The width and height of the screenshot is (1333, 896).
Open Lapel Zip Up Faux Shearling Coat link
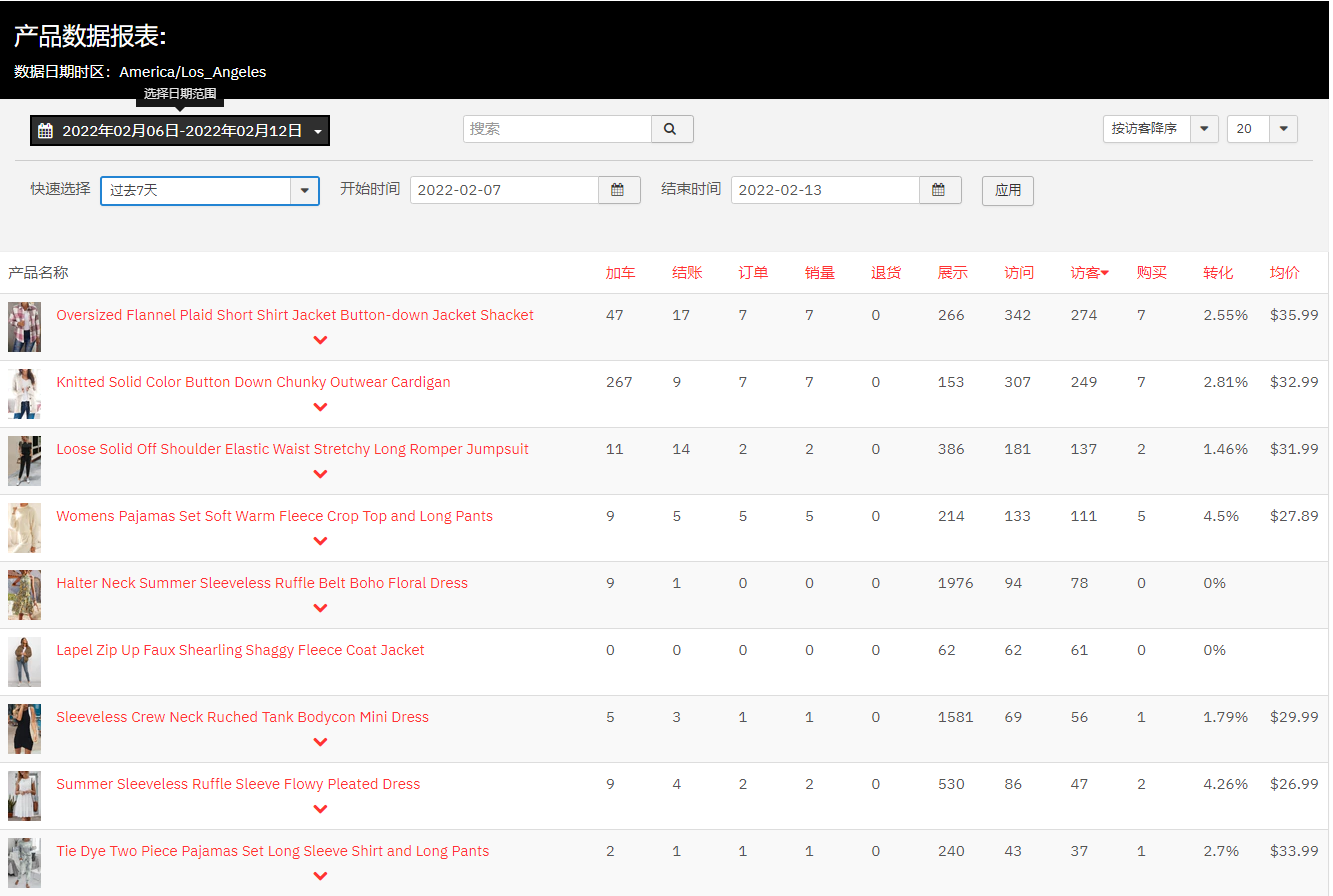pos(240,650)
